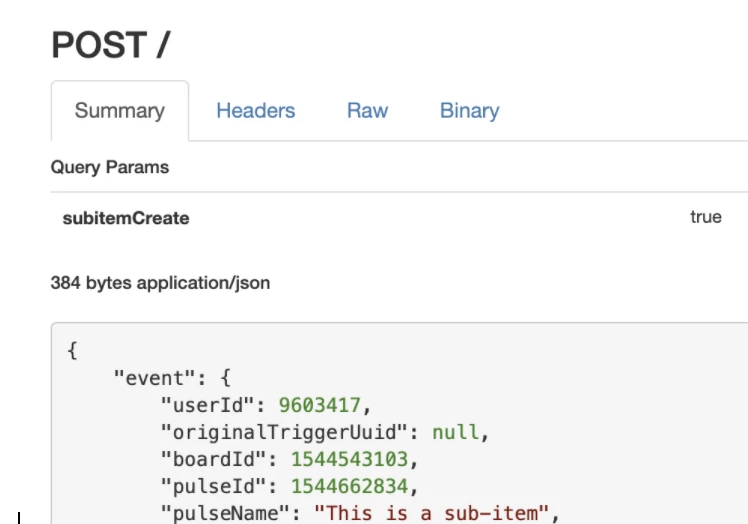Click the POST / request heading

[111, 45]
